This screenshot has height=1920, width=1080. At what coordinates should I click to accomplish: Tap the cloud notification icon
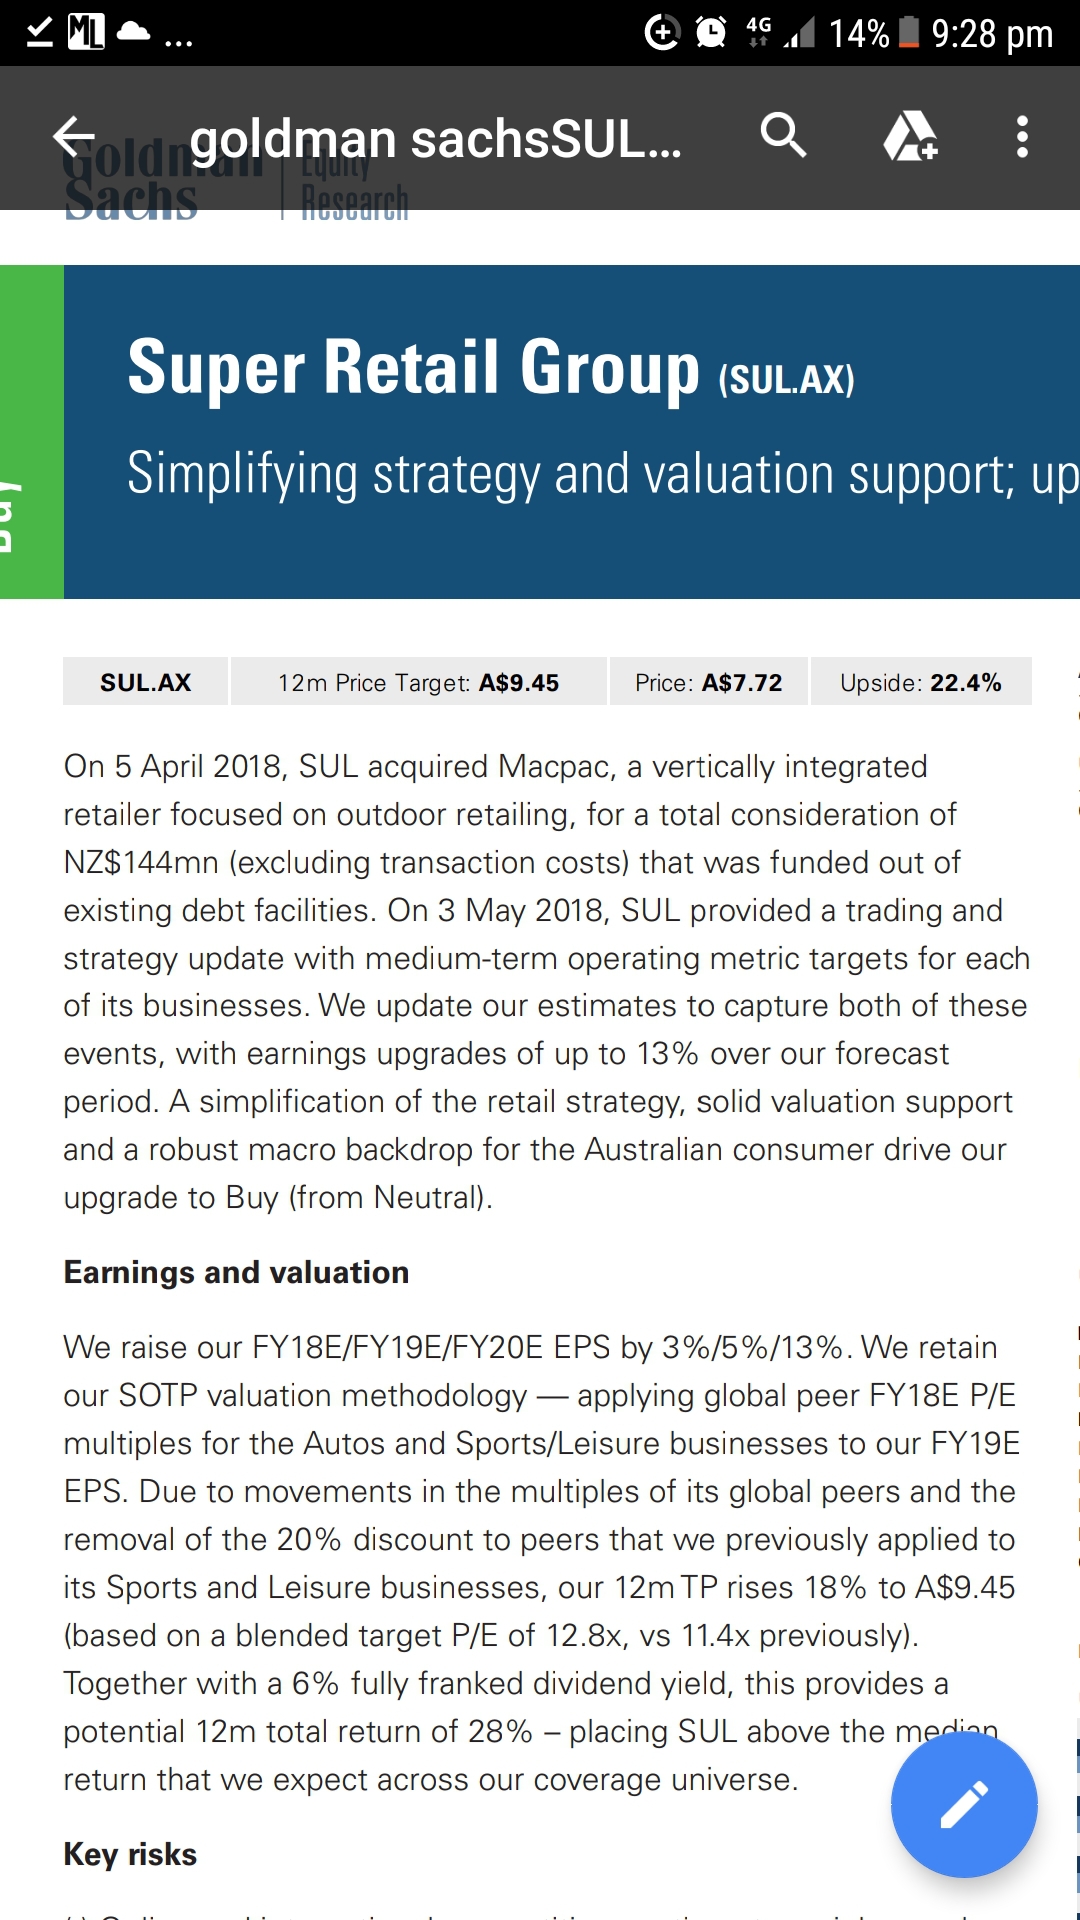coord(133,32)
